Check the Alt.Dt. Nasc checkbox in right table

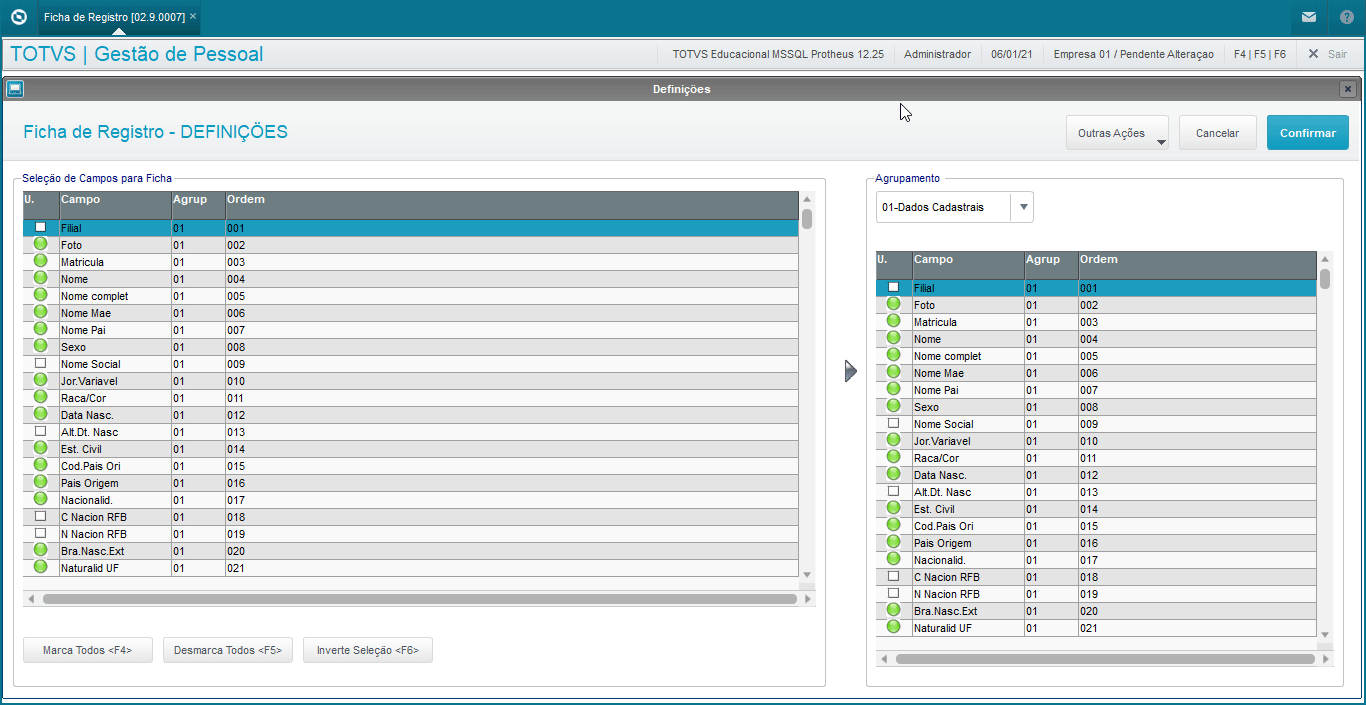(894, 491)
